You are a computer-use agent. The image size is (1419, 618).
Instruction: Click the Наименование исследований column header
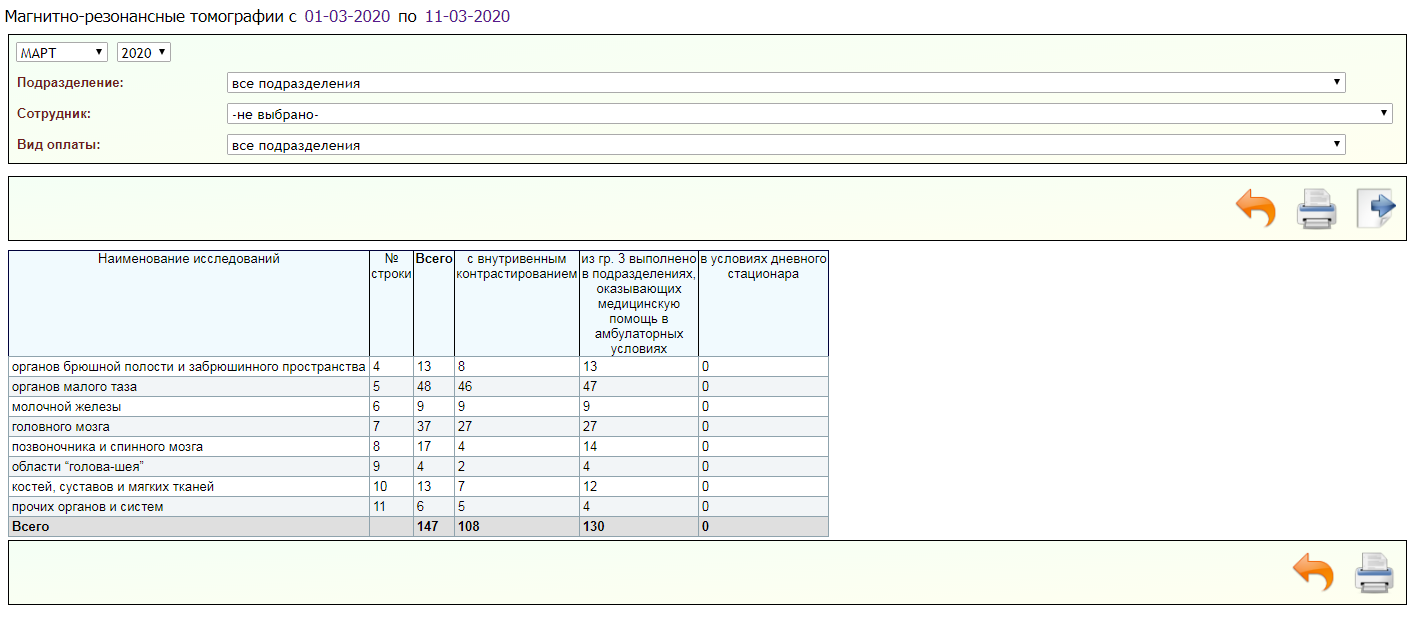[x=189, y=259]
